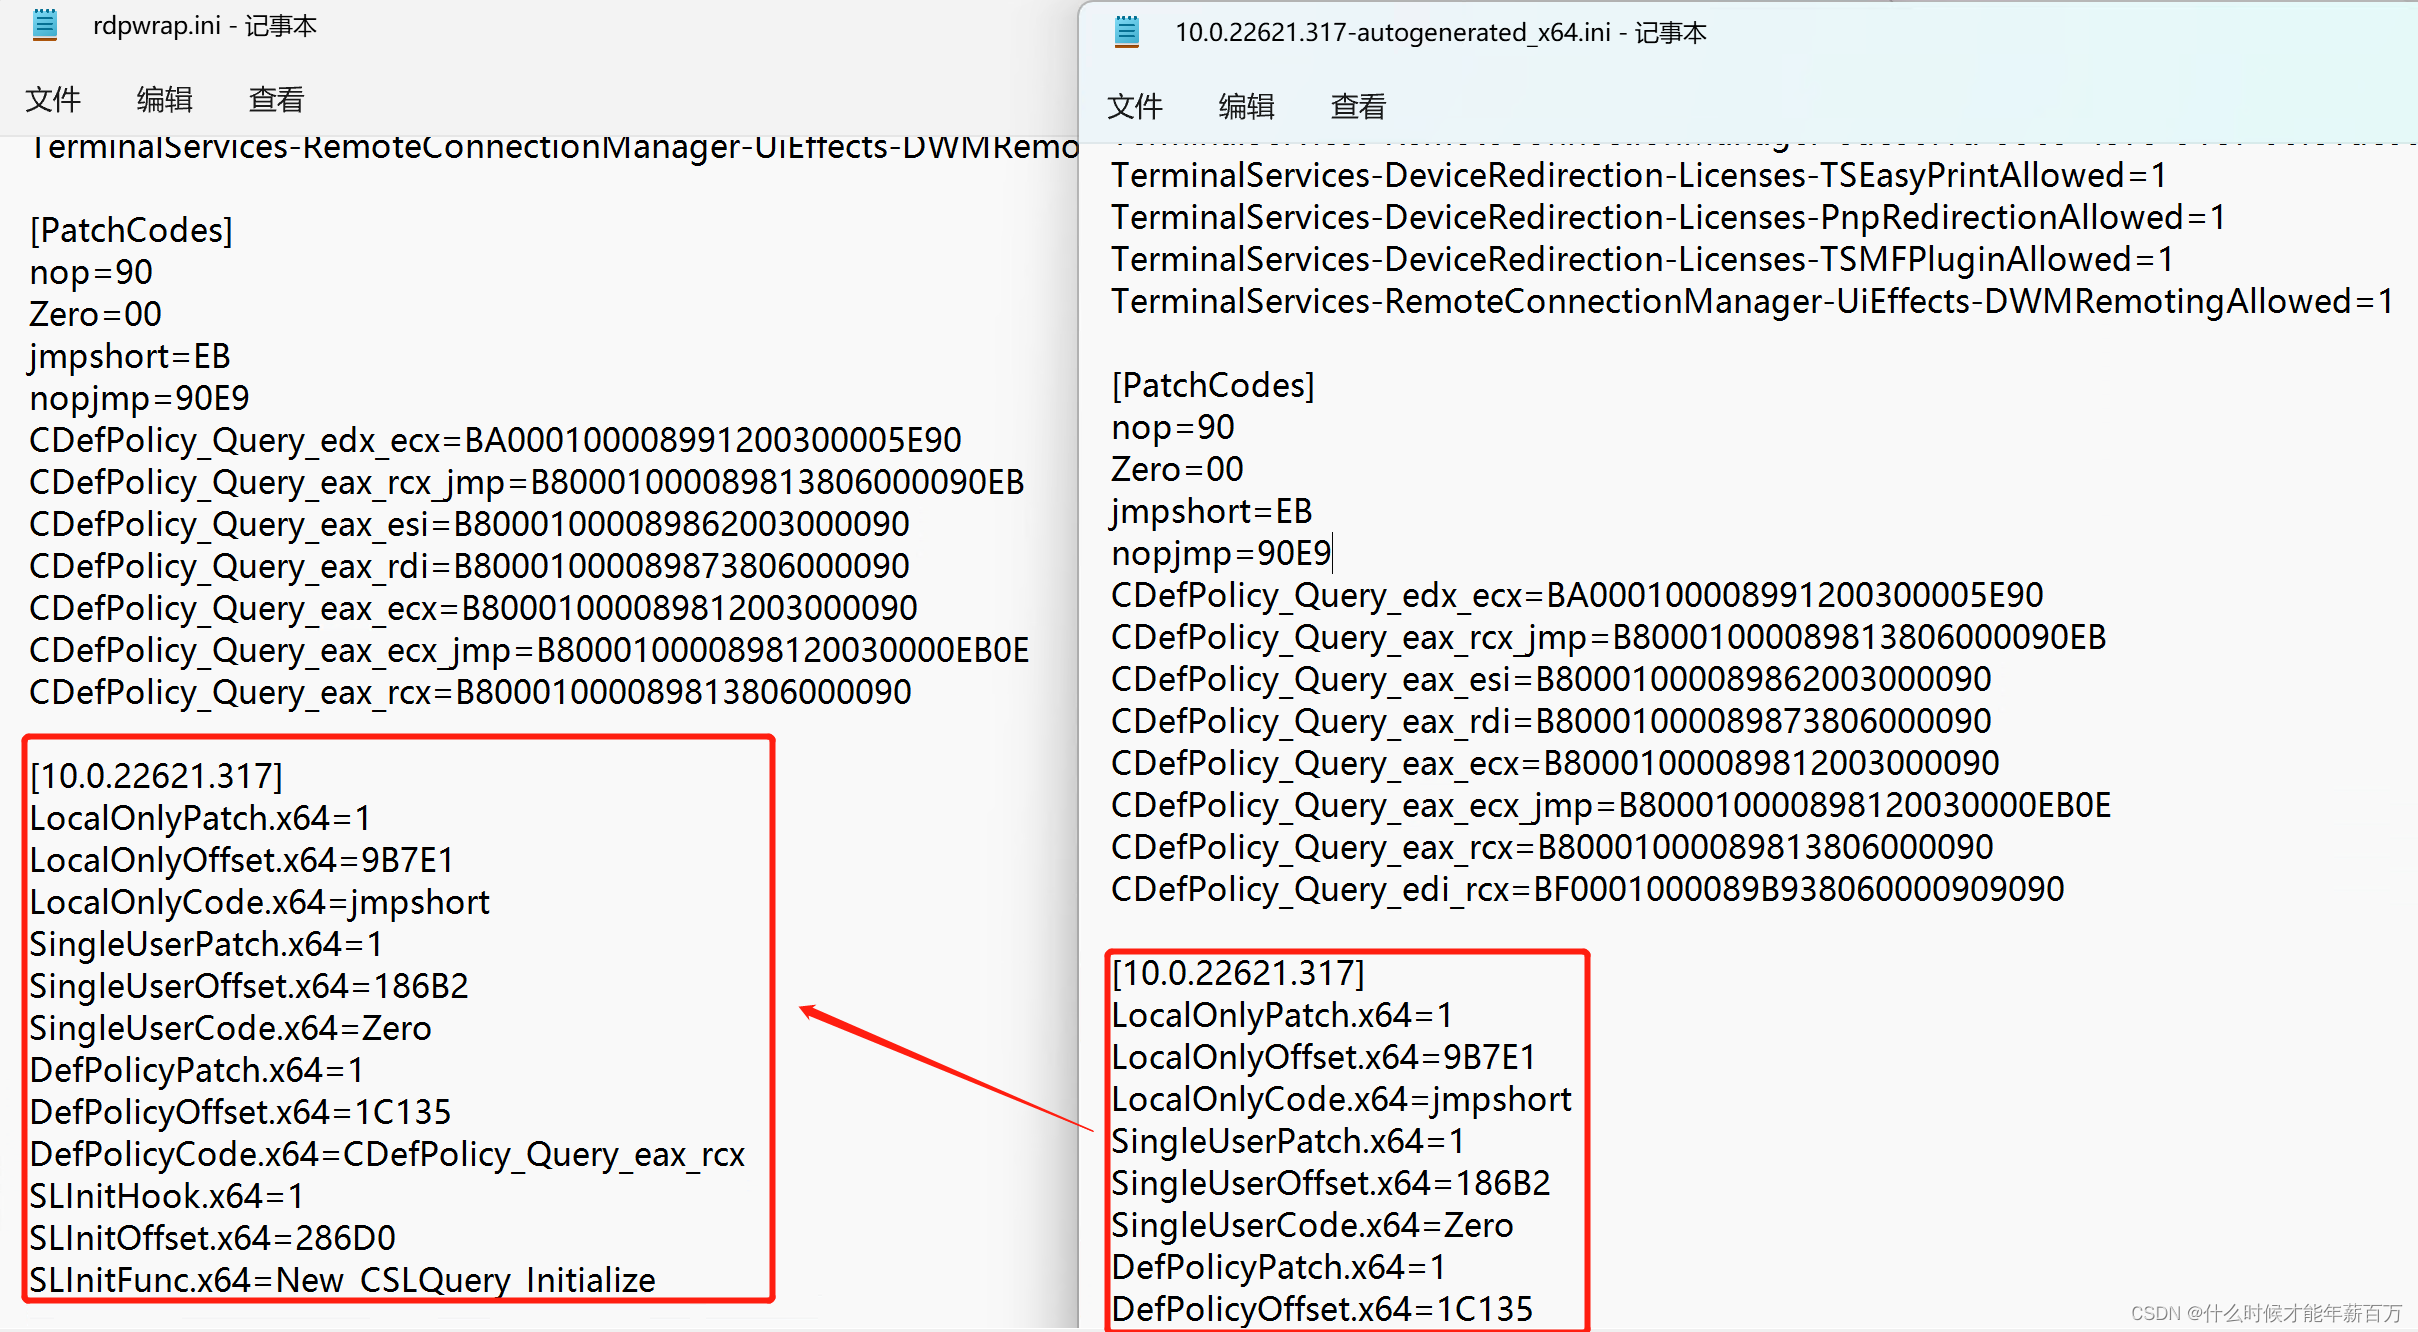Place cursor on right [PatchCodes] header line
Image resolution: width=2418 pixels, height=1332 pixels.
1213,385
